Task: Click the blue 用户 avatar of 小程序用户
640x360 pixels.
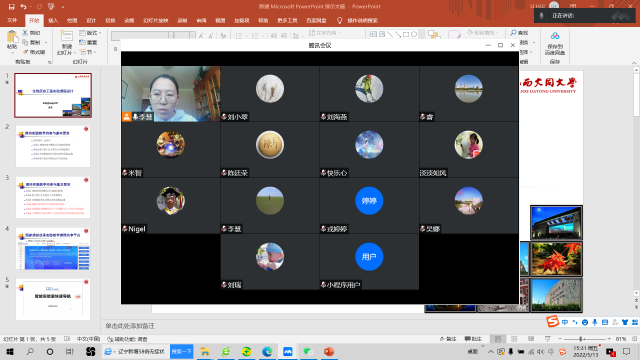Action: [x=369, y=256]
